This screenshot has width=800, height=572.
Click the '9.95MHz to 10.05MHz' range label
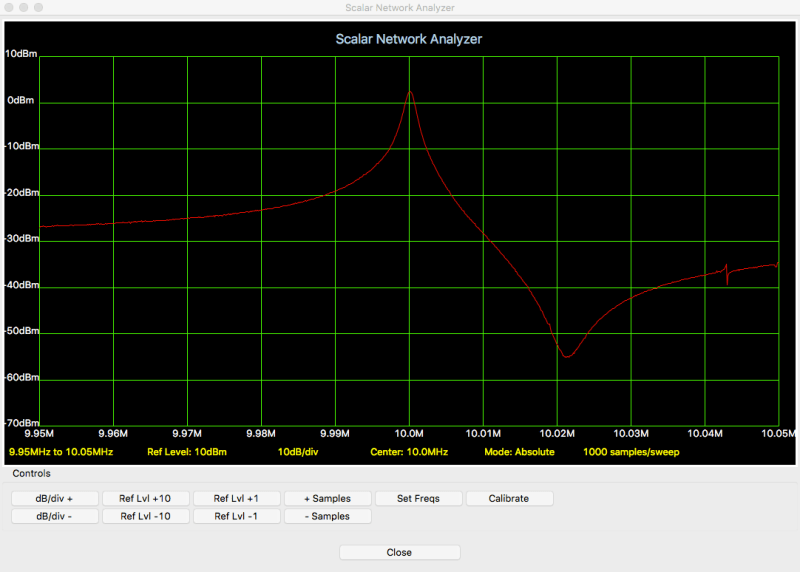(x=61, y=452)
